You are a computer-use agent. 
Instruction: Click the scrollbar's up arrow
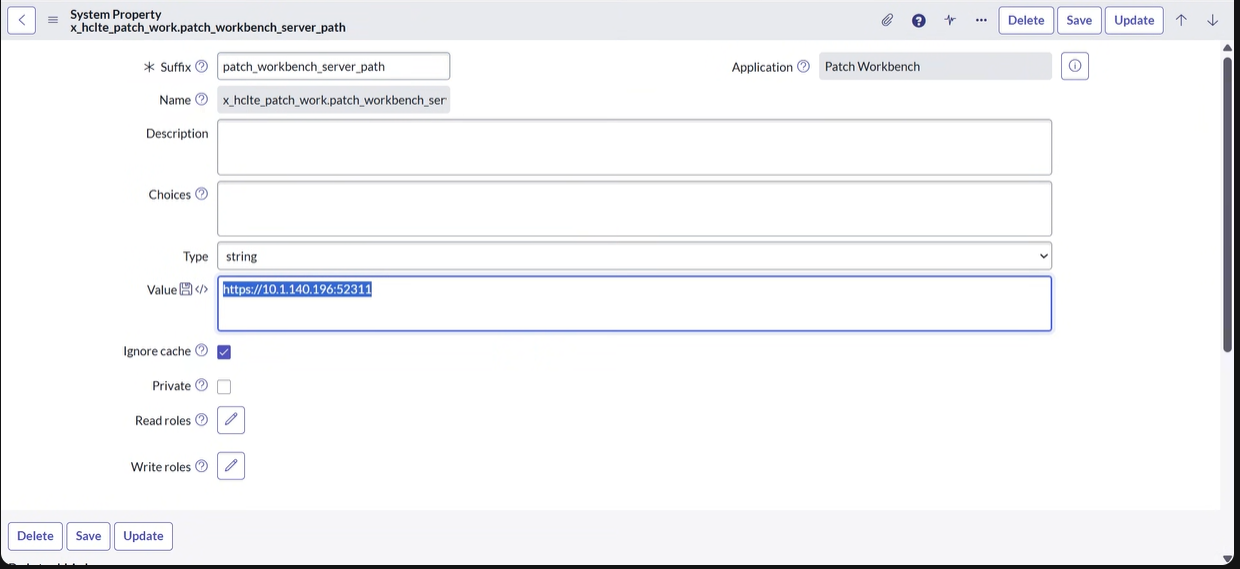pos(1228,47)
